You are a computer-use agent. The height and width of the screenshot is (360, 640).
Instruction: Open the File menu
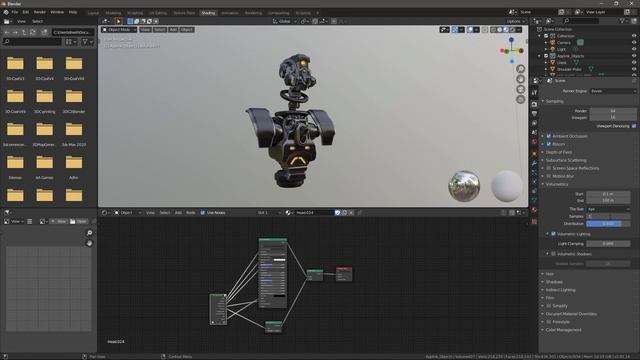(15, 12)
